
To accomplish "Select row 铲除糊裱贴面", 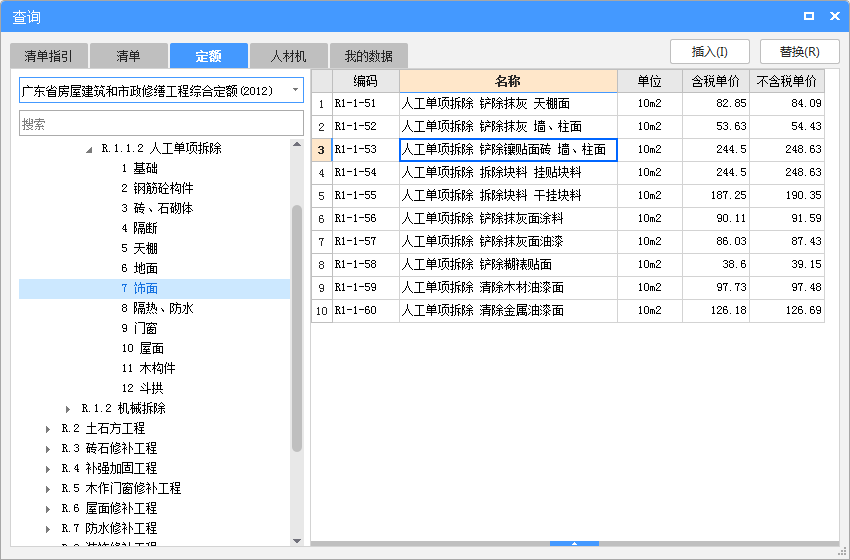I will click(508, 265).
